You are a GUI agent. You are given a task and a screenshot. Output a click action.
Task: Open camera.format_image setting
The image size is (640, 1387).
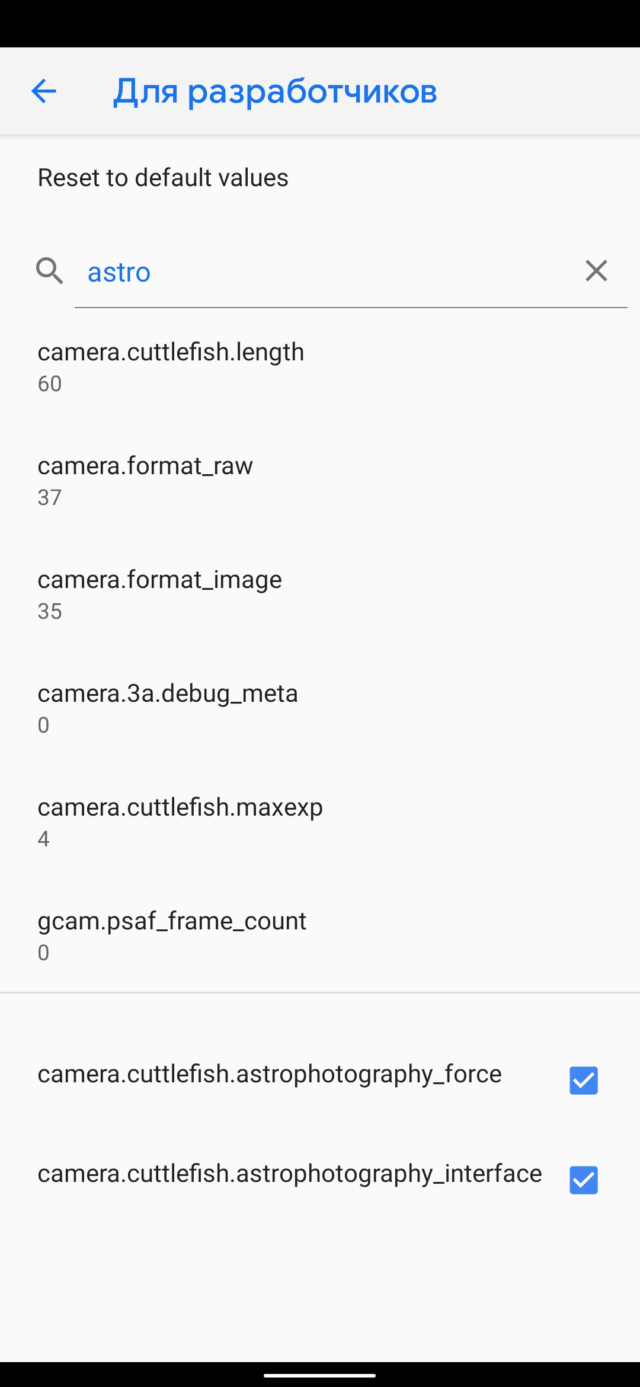[320, 595]
